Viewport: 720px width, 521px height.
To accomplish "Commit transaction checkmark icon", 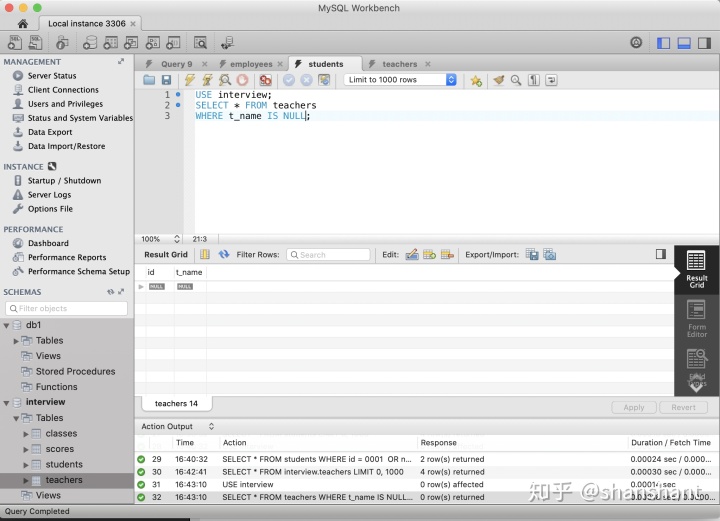I will [x=289, y=80].
